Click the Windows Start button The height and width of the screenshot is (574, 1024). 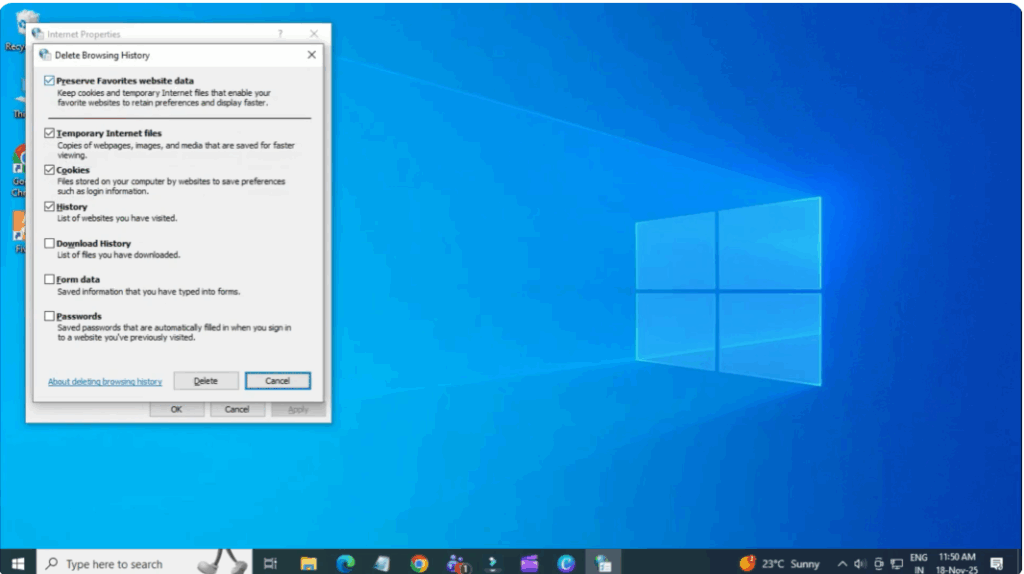point(17,564)
